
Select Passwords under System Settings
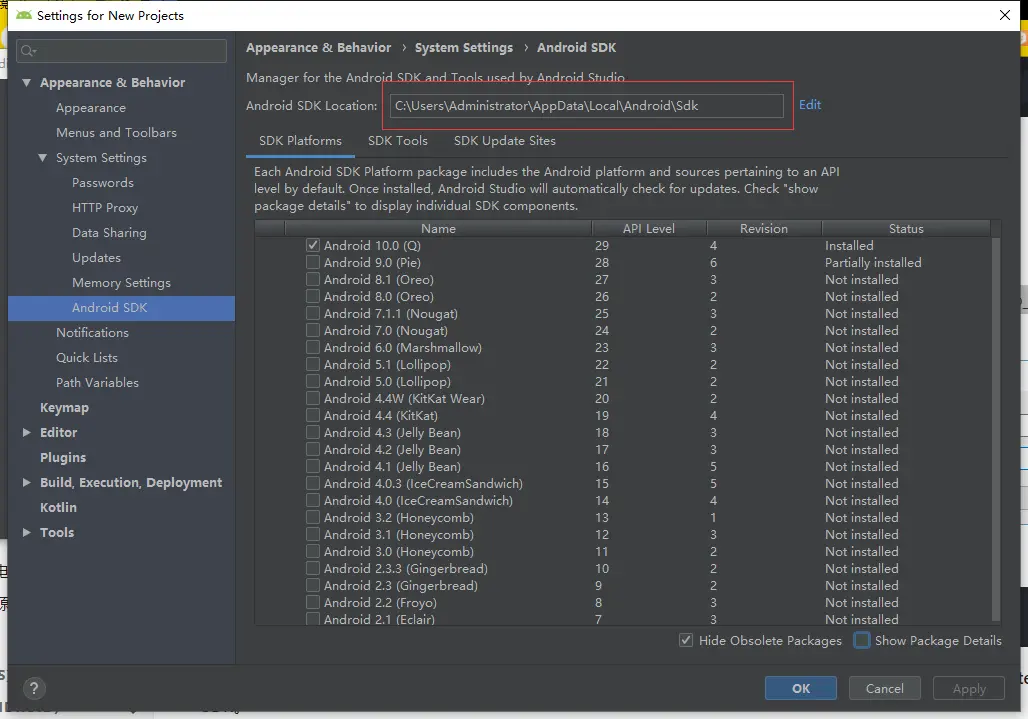coord(102,183)
